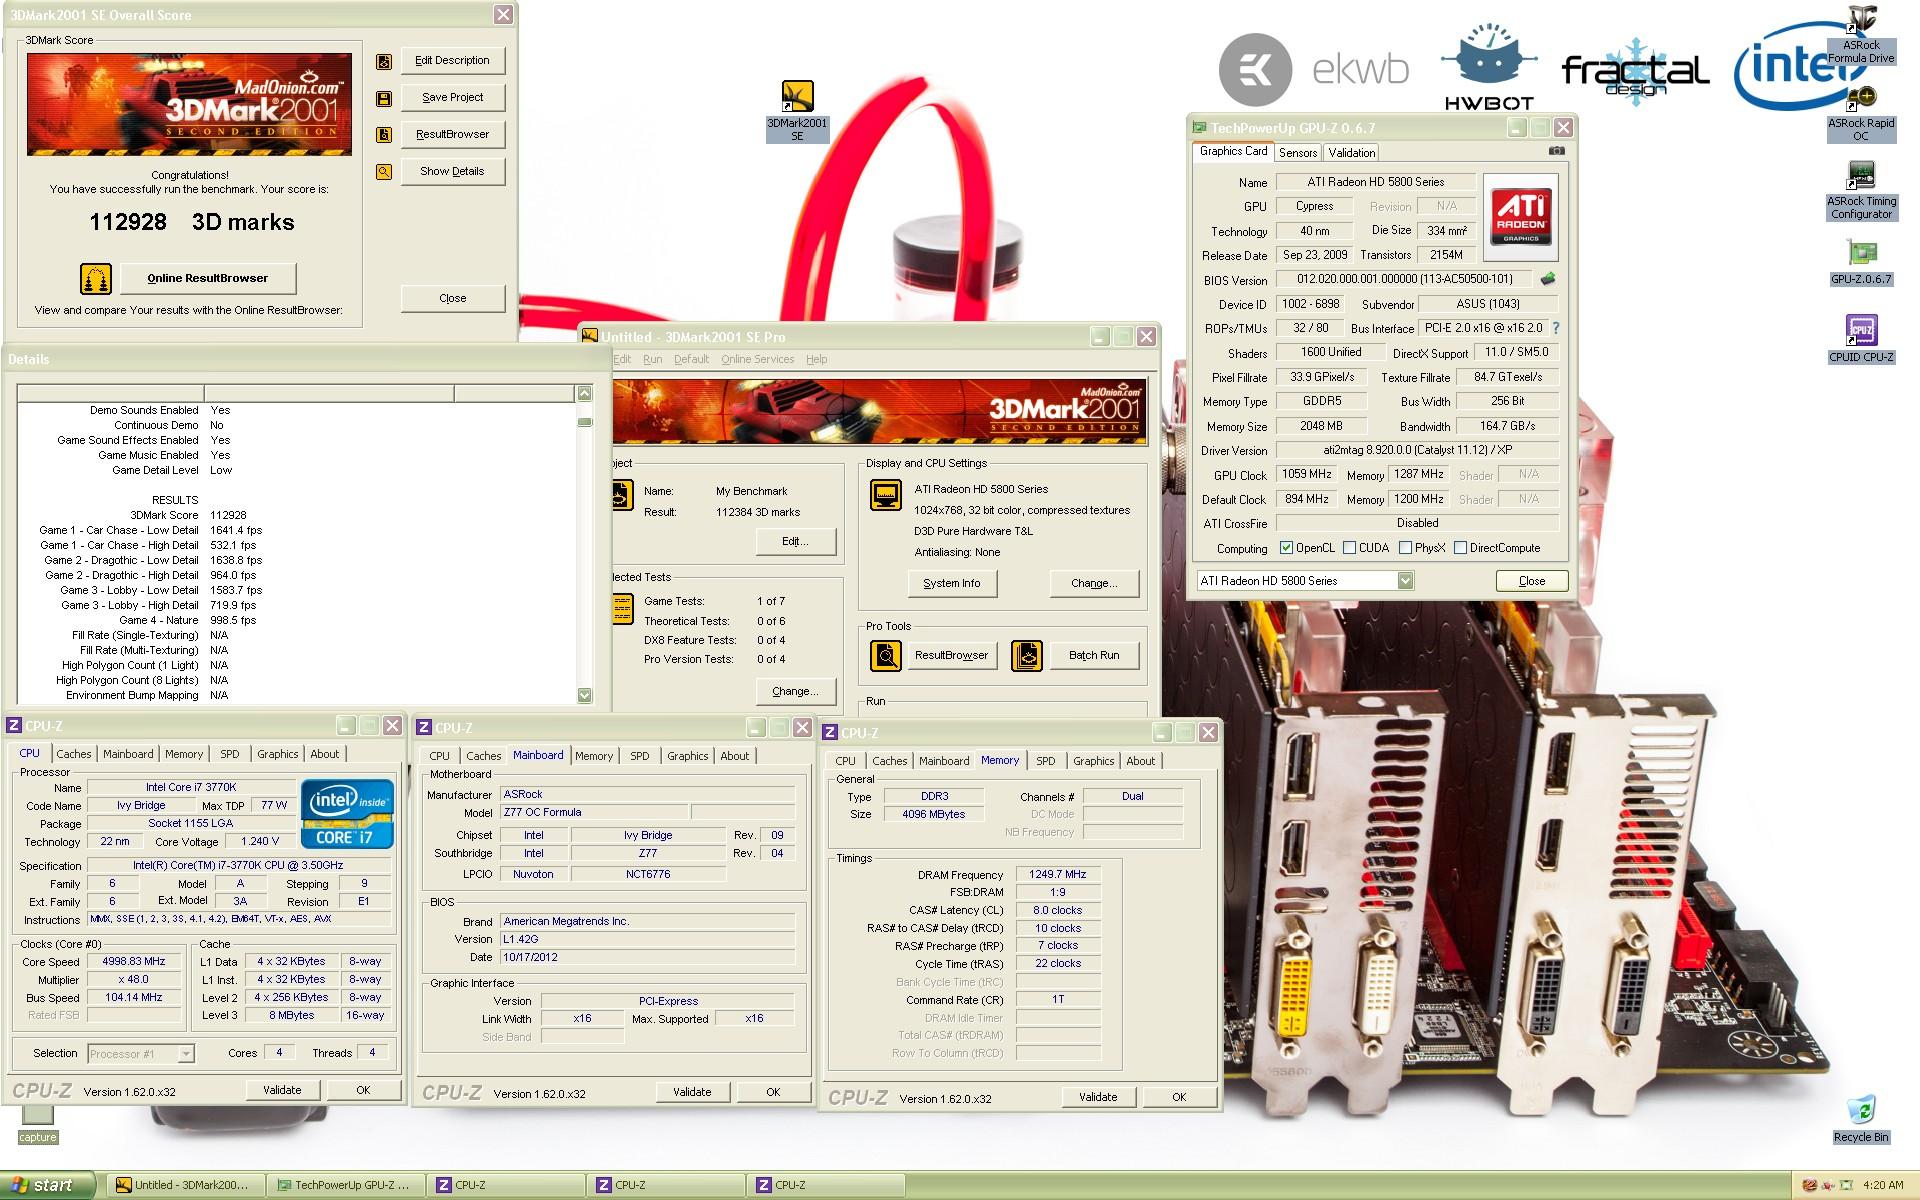Click the Batch Run button

(1094, 656)
